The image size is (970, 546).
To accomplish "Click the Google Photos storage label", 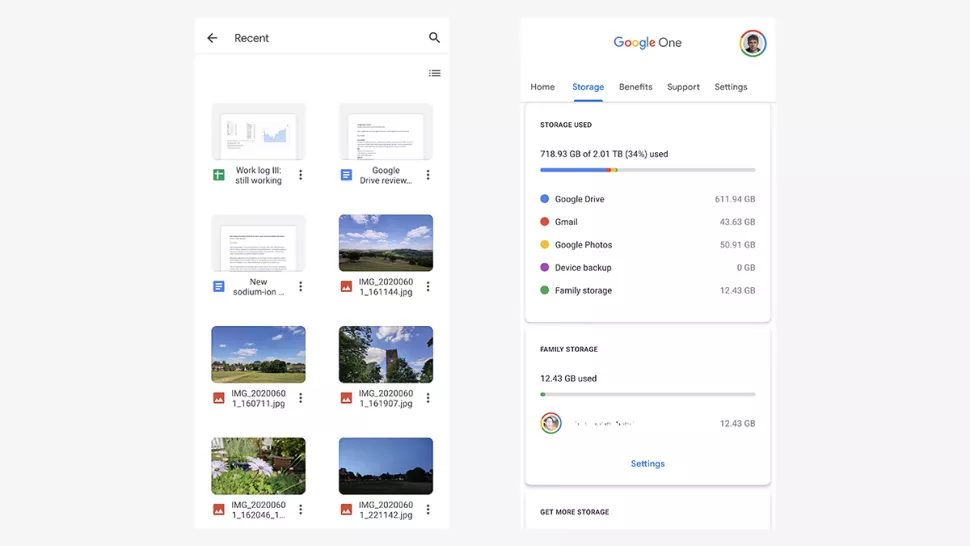I will (583, 245).
